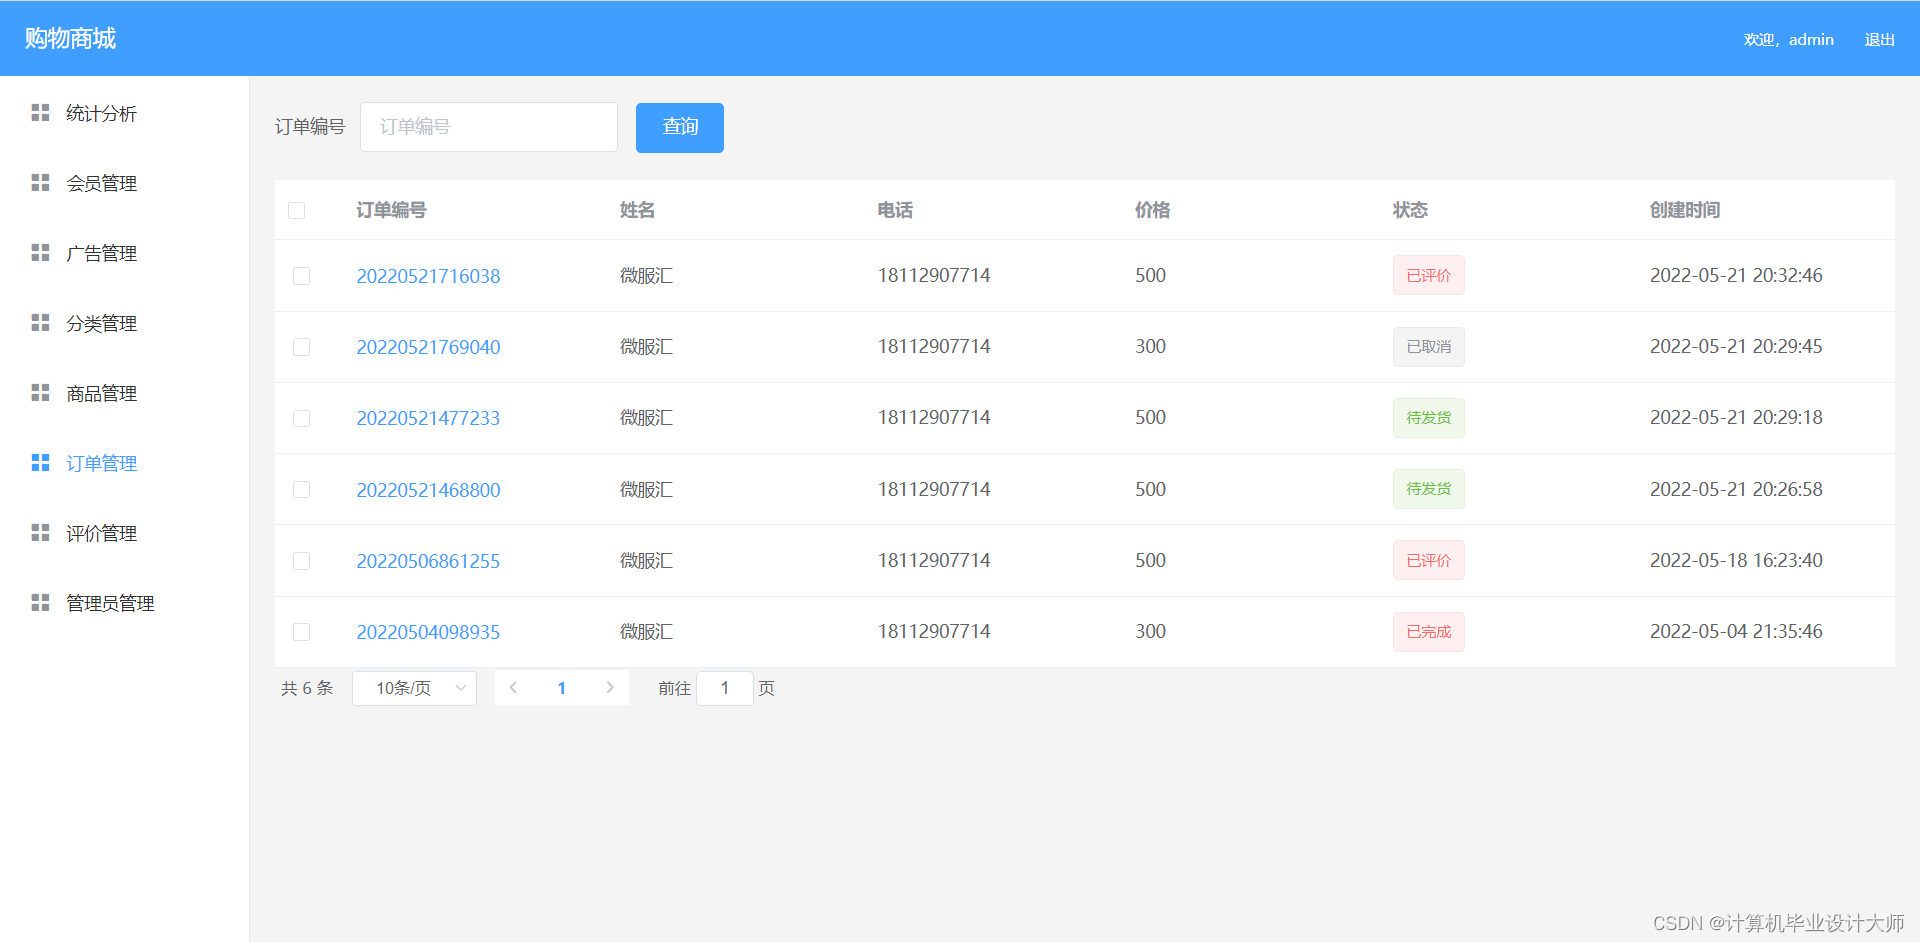Open order link 20220506861255
Viewport: 1920px width, 942px height.
[x=428, y=561]
